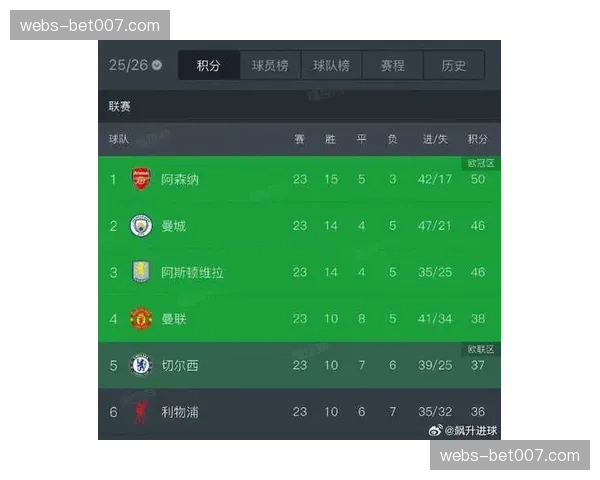Click the Aston Villa club crest

[x=141, y=272]
